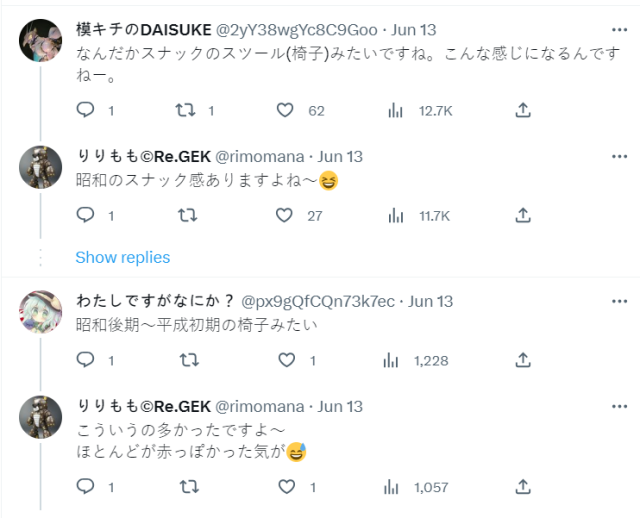Reply to 模キチのDAISUKE's tweet
Screen dimensions: 640x518
[86, 111]
